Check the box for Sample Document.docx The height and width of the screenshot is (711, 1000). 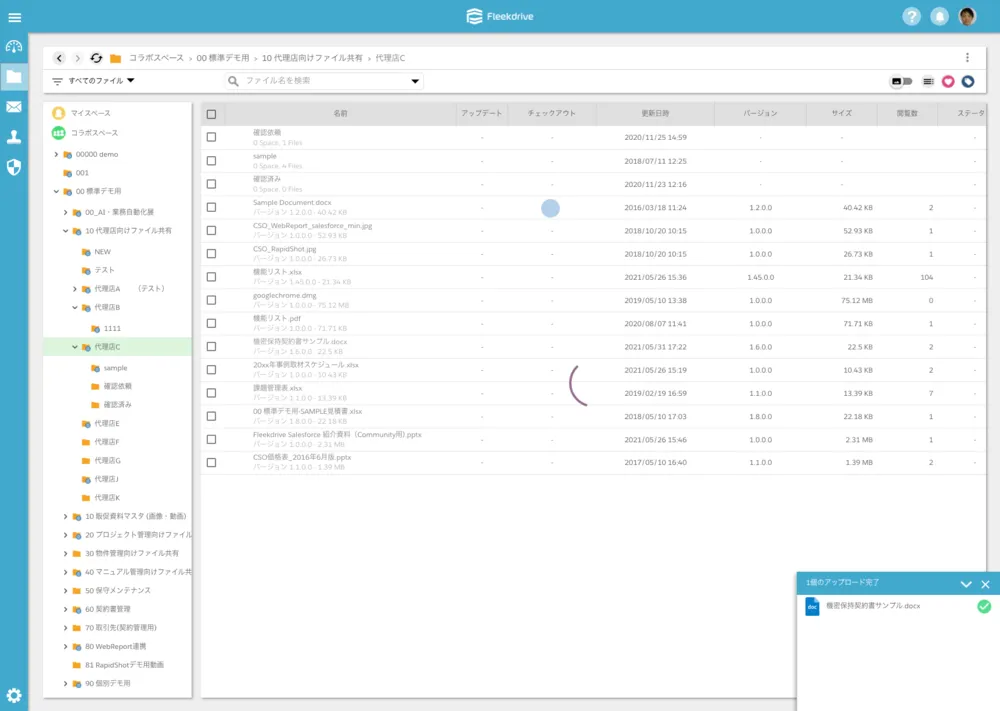point(211,207)
